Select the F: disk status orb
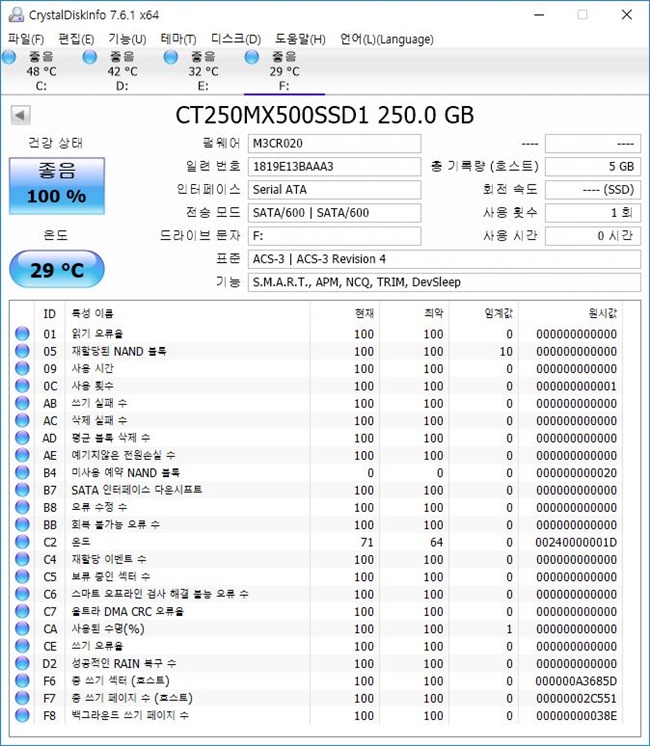650x746 pixels. pos(251,58)
